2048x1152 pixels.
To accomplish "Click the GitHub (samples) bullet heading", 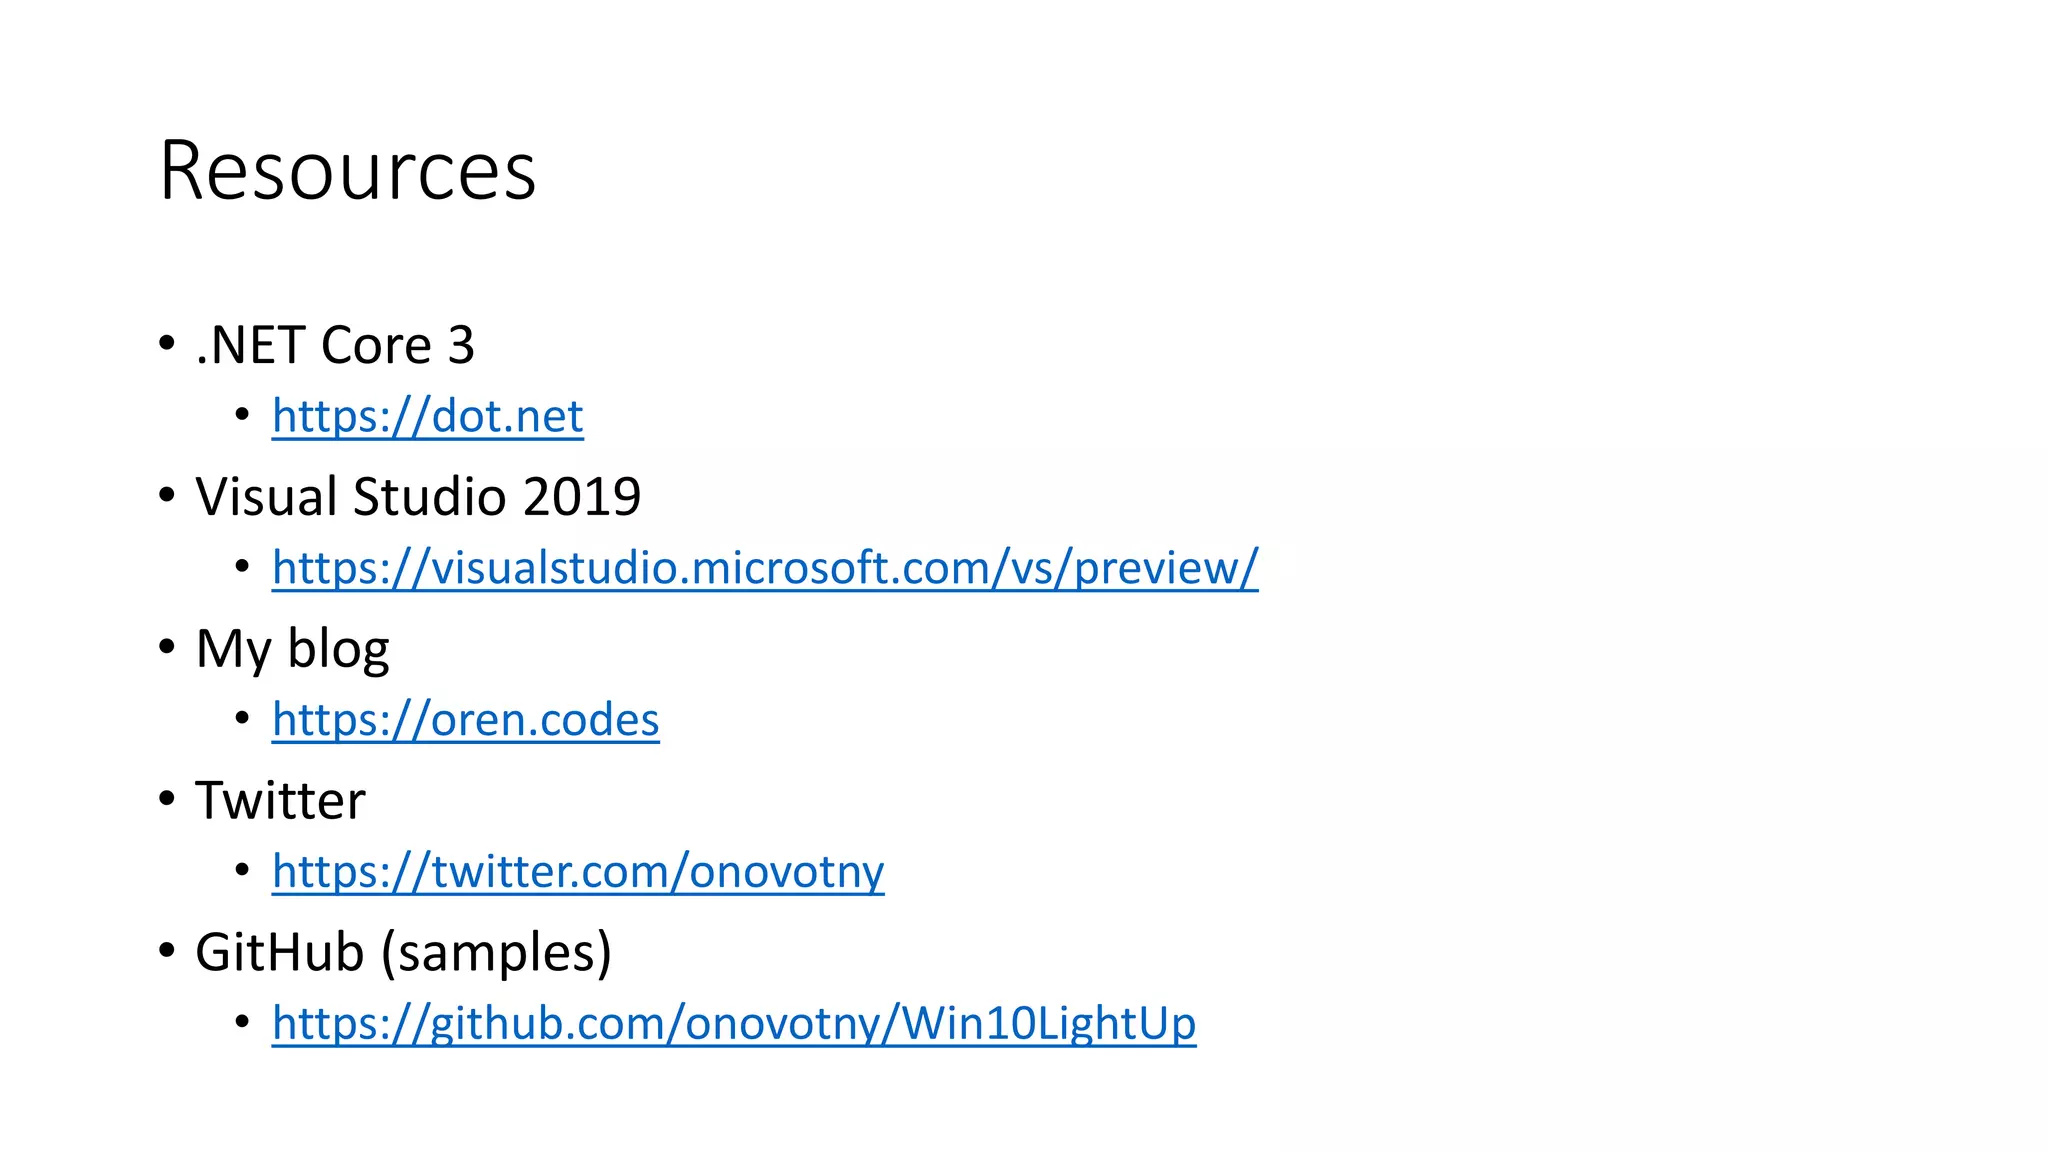I will 403,952.
